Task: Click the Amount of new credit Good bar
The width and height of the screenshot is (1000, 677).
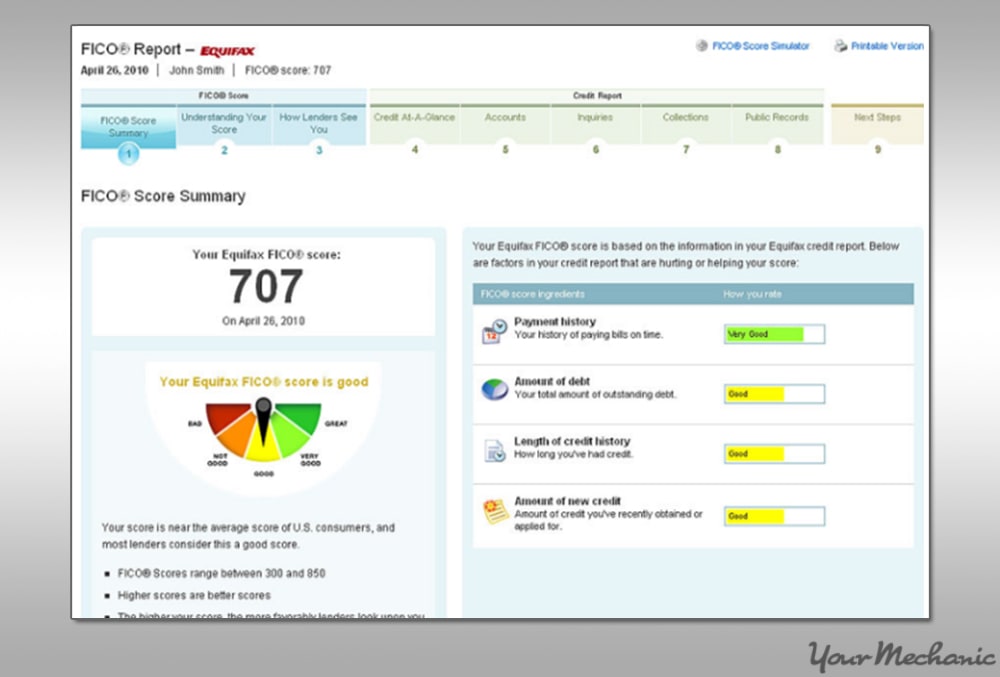Action: (x=774, y=516)
